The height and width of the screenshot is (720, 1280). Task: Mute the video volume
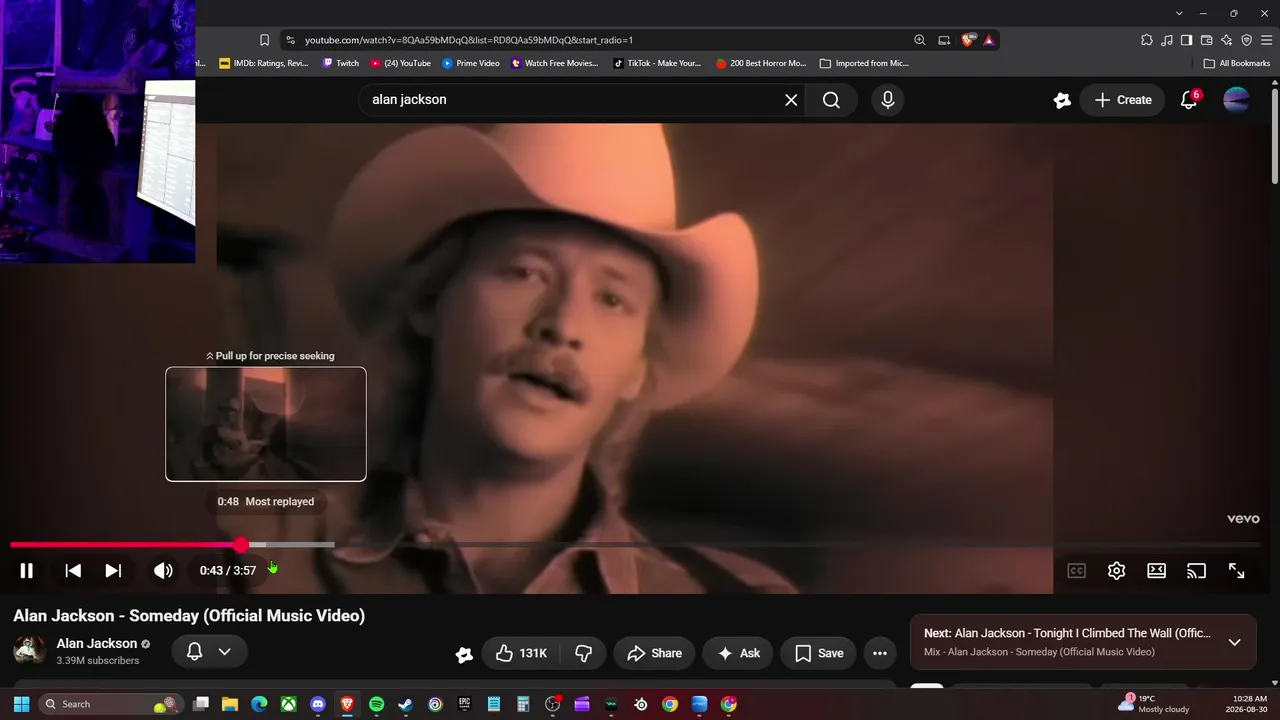tap(163, 571)
